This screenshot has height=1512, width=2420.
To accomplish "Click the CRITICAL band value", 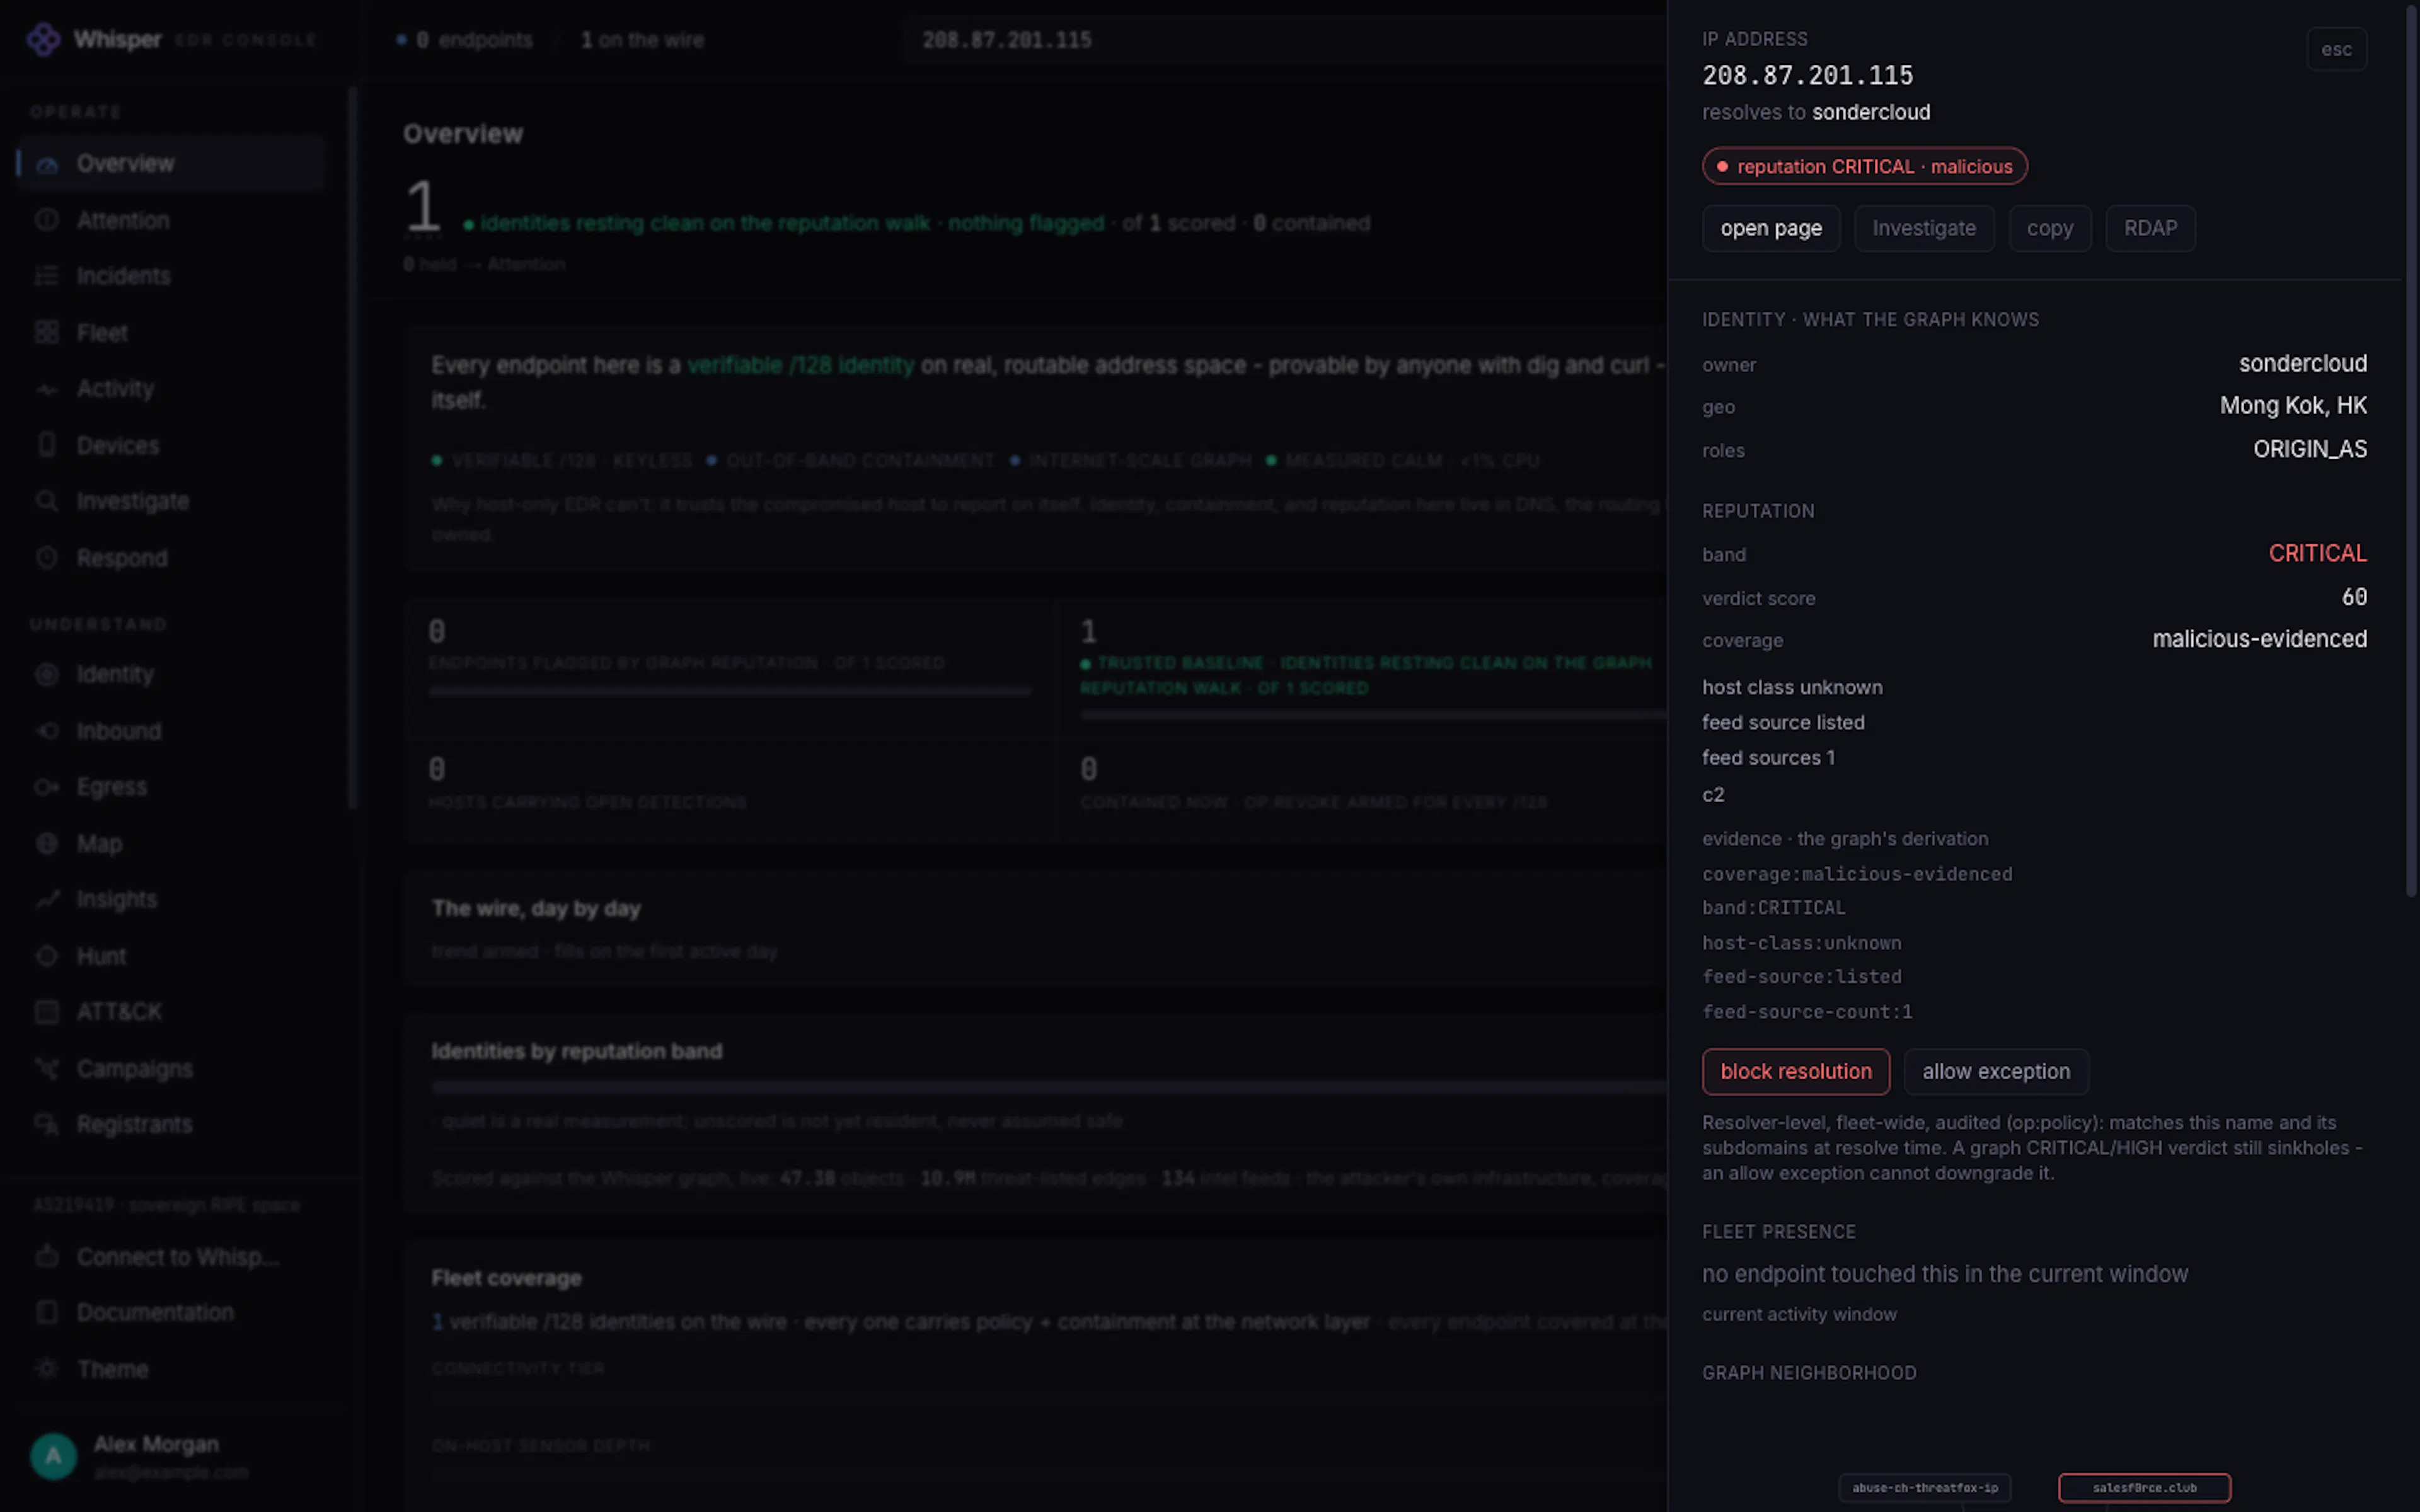I will (2317, 554).
